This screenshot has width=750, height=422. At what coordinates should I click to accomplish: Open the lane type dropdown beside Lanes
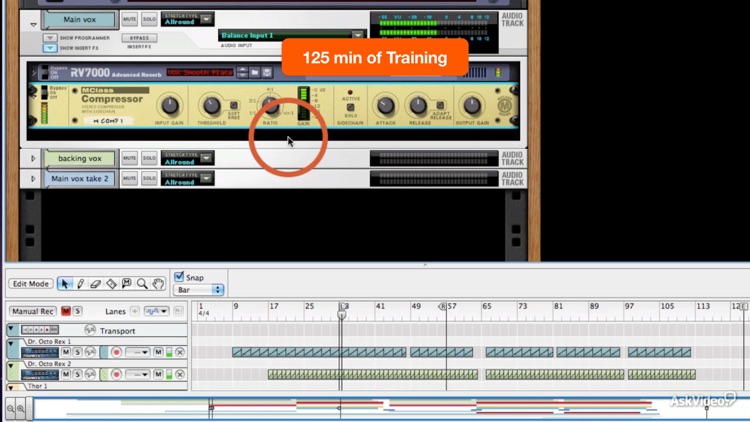[x=156, y=311]
